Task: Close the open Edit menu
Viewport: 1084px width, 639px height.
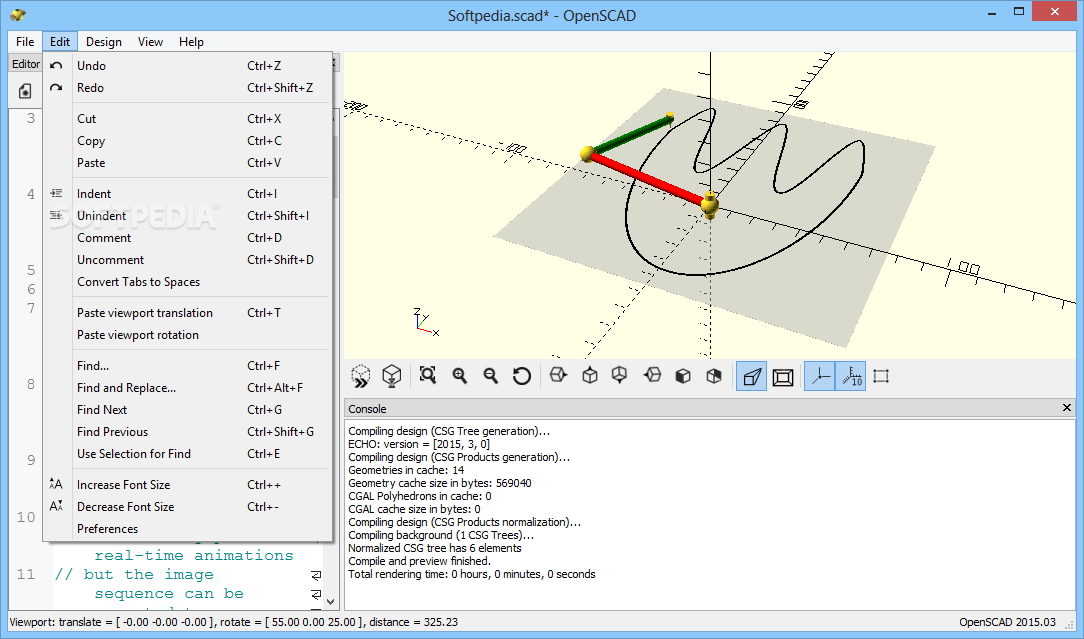Action: coord(60,41)
